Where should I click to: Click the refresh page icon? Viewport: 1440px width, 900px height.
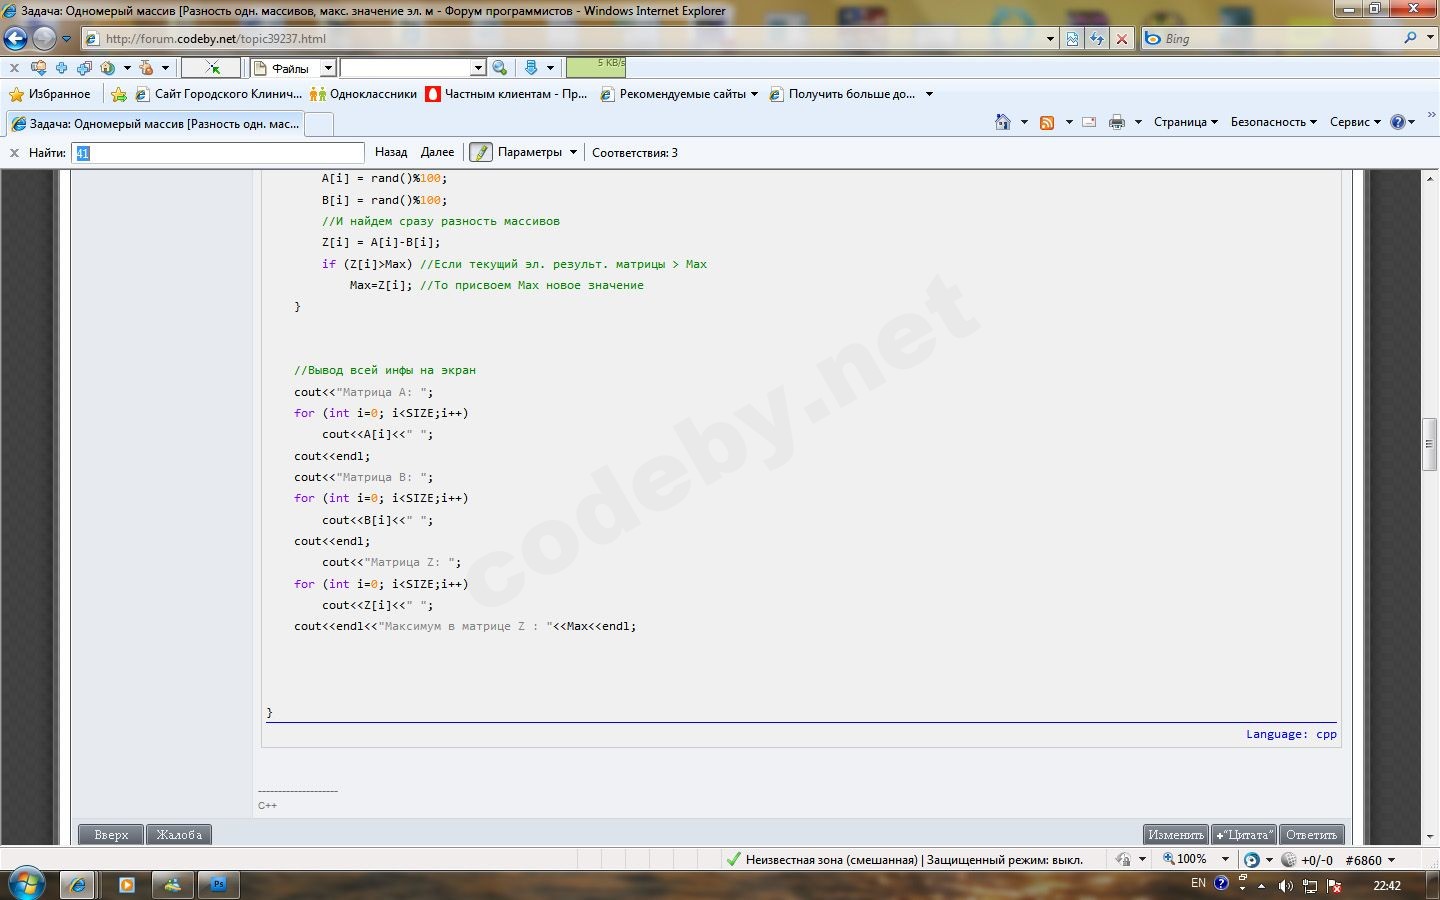(1097, 39)
